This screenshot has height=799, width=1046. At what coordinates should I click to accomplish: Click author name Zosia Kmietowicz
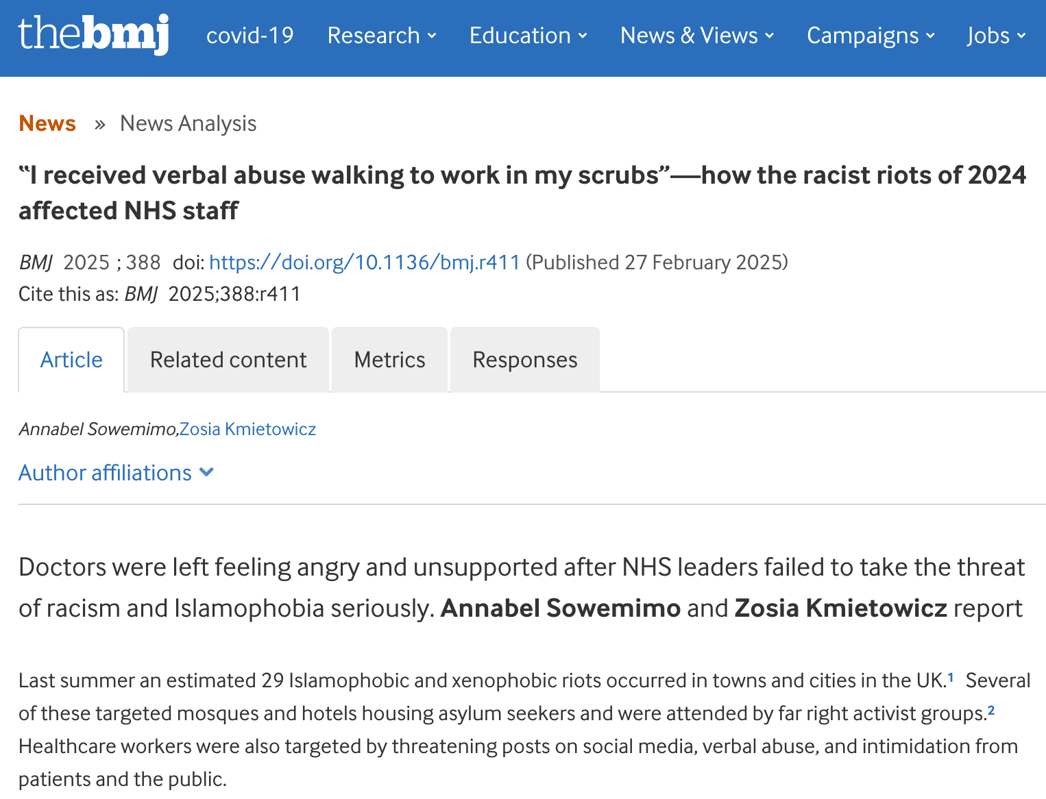click(x=248, y=429)
